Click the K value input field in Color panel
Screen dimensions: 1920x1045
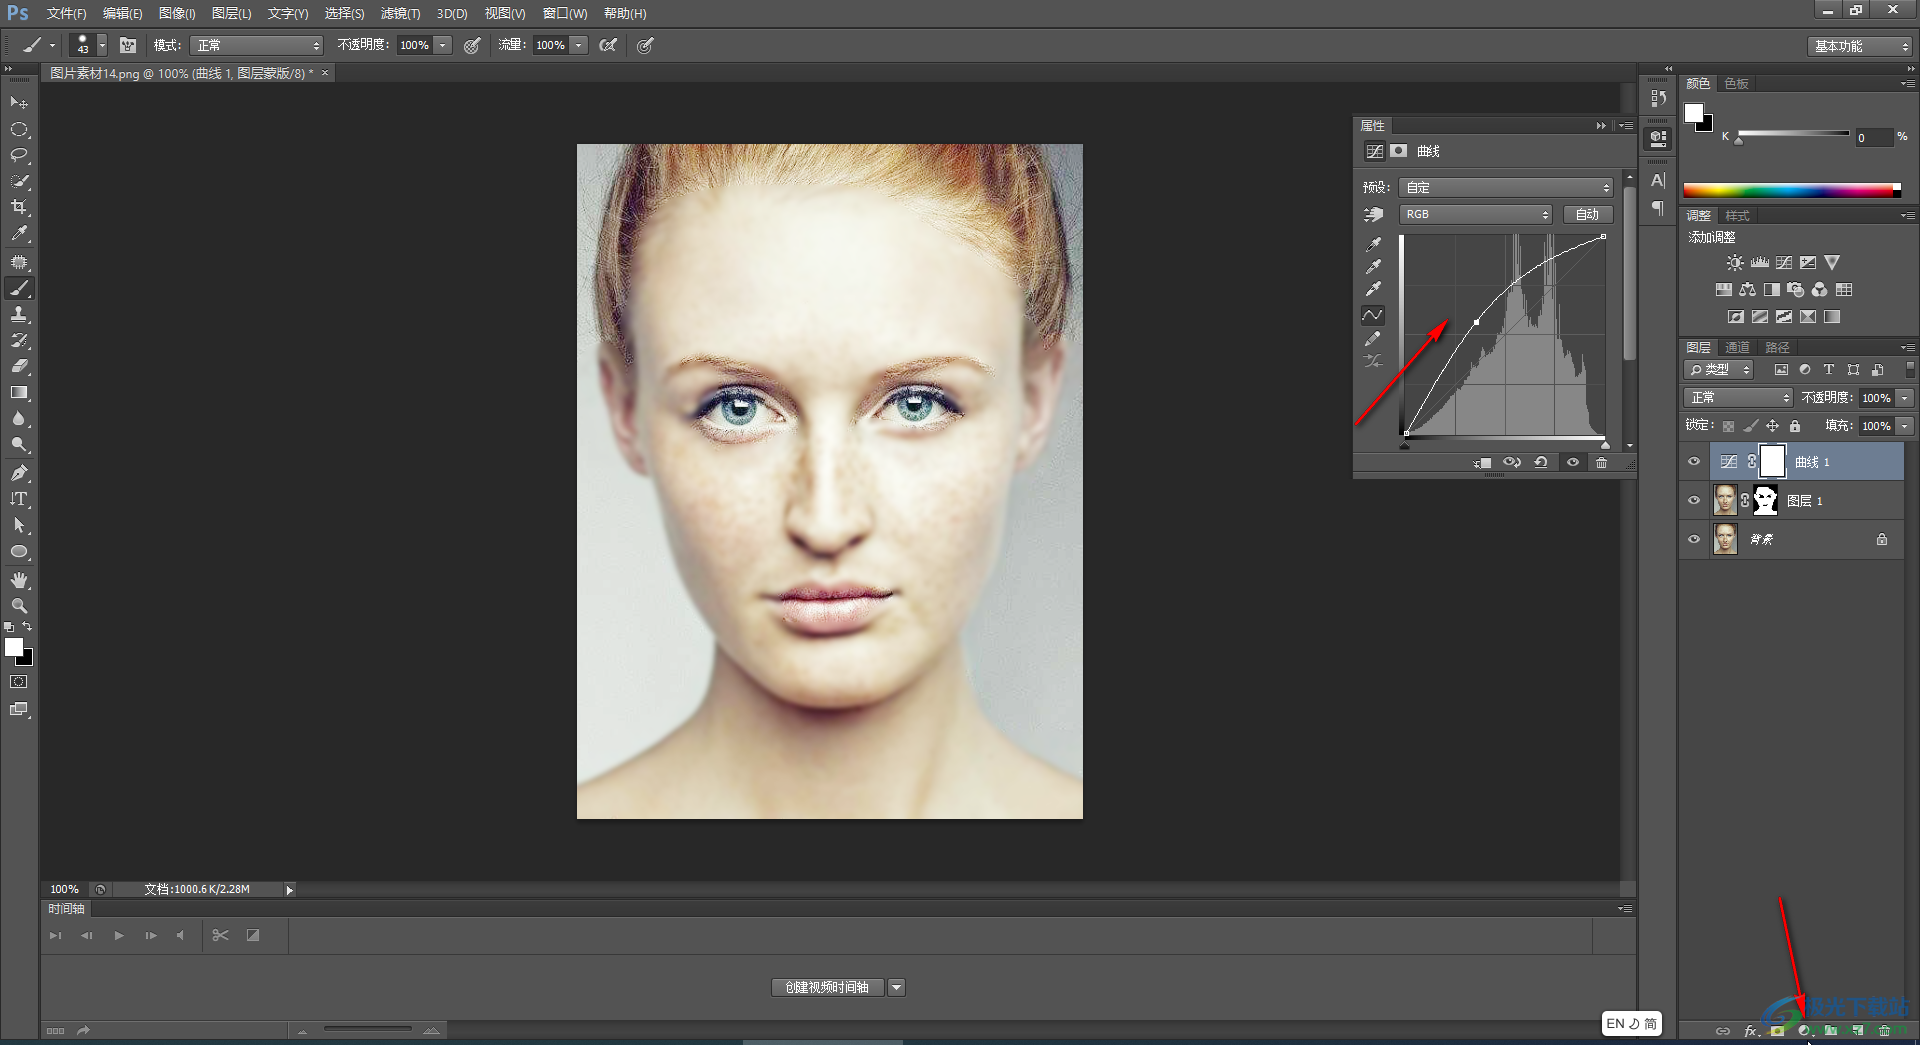point(1873,138)
